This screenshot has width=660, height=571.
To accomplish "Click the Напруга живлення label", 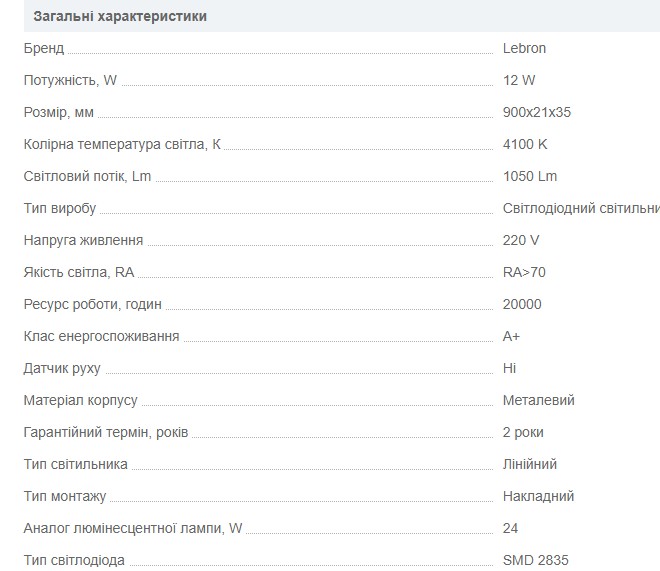I will tap(83, 240).
